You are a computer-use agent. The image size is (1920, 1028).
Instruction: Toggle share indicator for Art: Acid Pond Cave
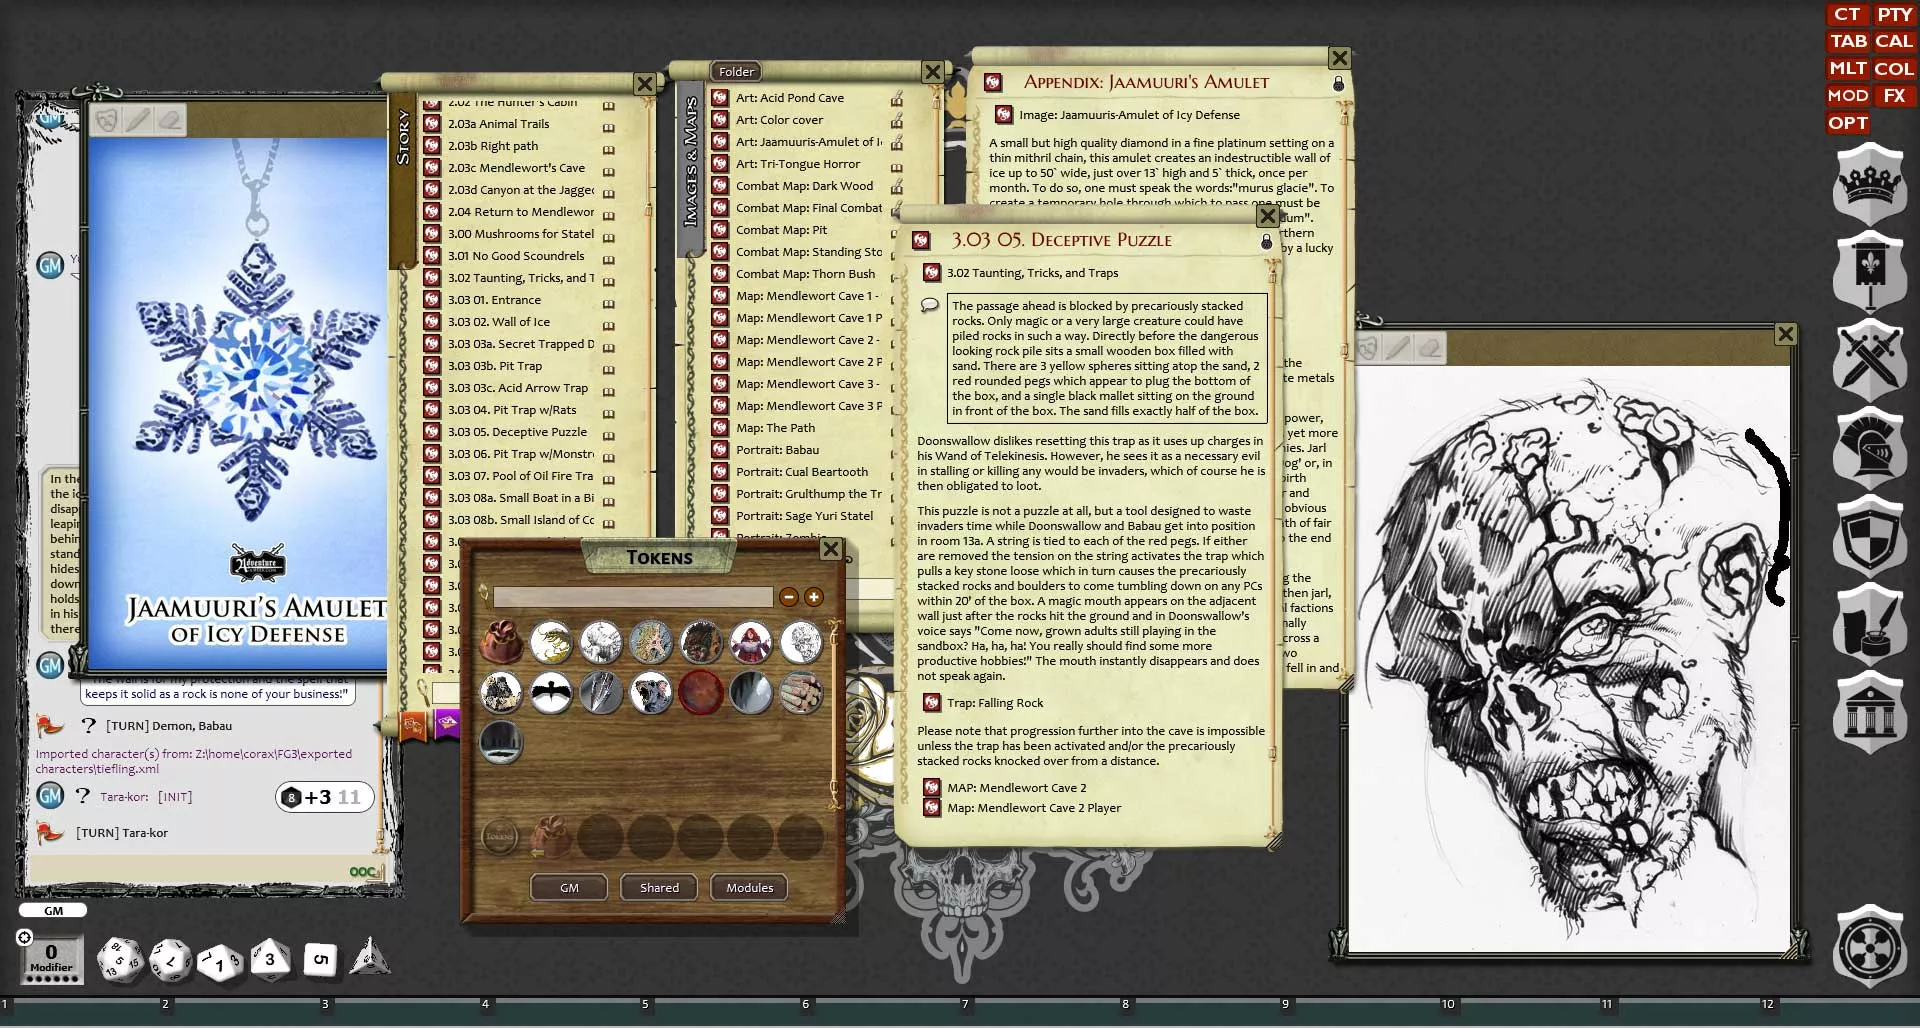pos(897,98)
